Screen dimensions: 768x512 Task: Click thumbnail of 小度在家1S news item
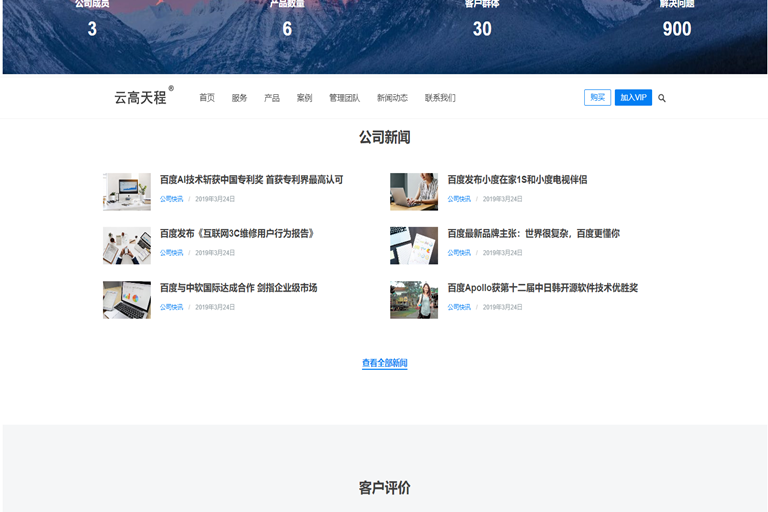pyautogui.click(x=414, y=192)
